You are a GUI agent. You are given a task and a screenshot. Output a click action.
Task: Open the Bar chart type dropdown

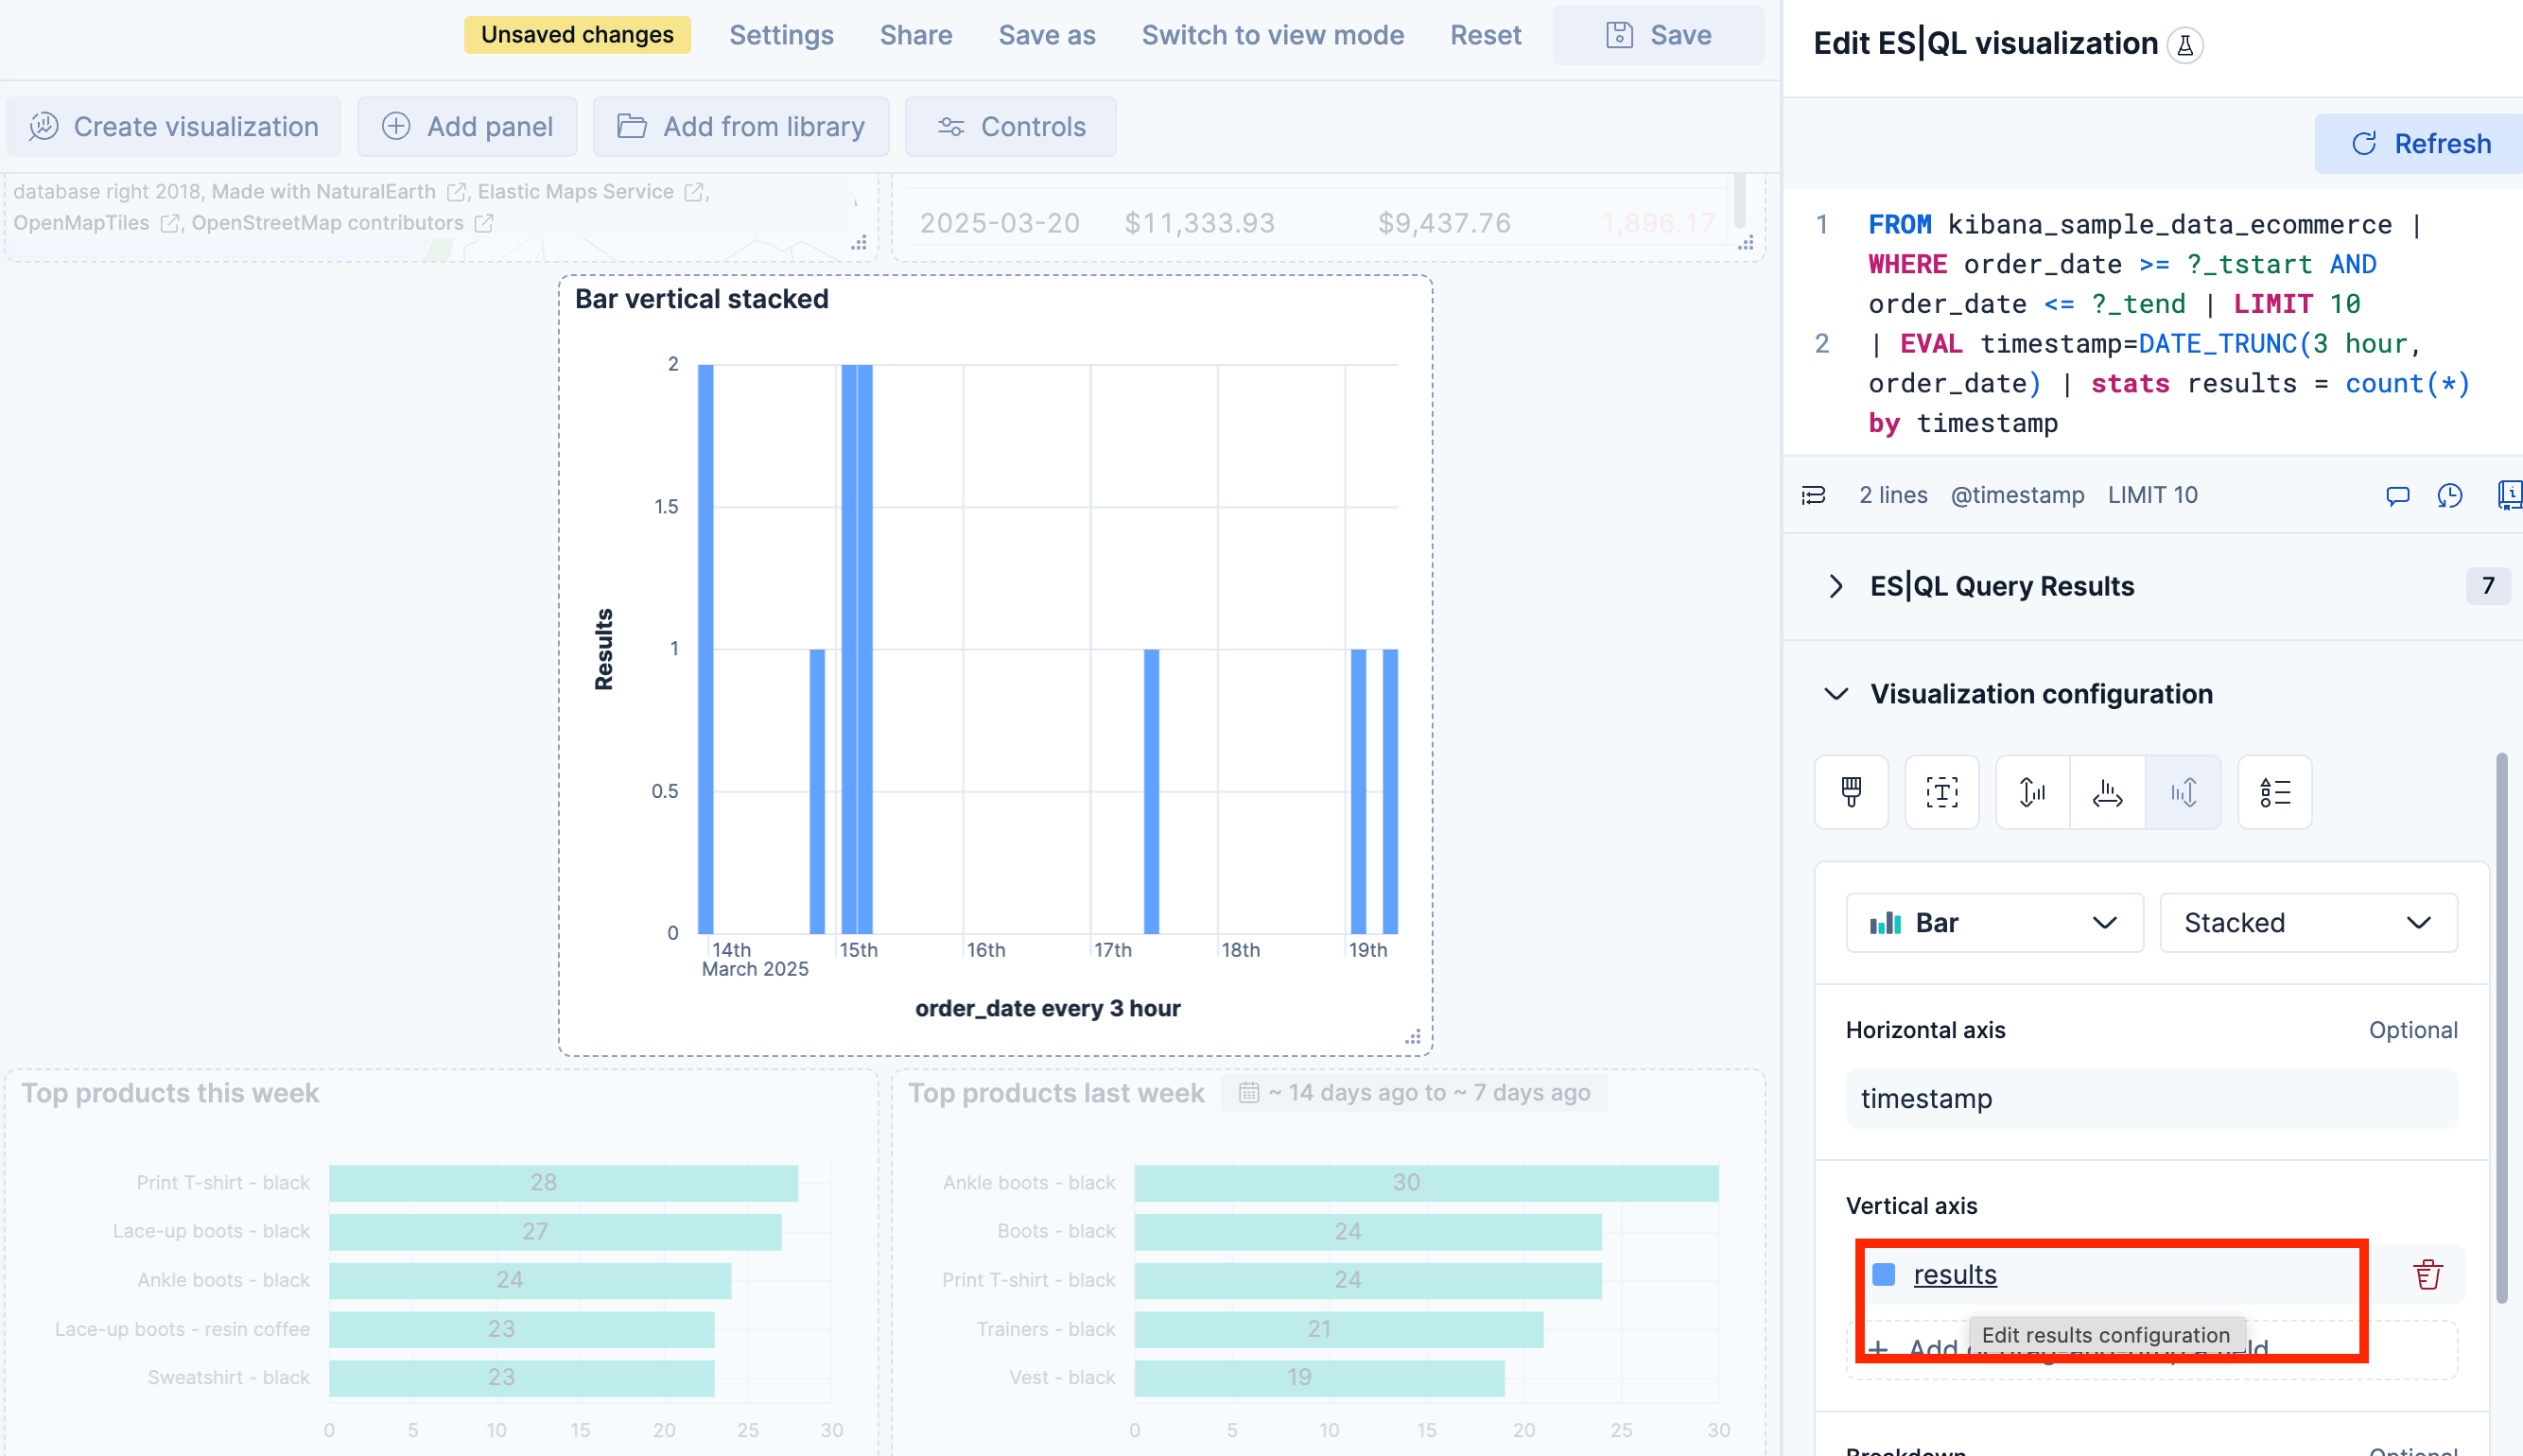click(1993, 922)
